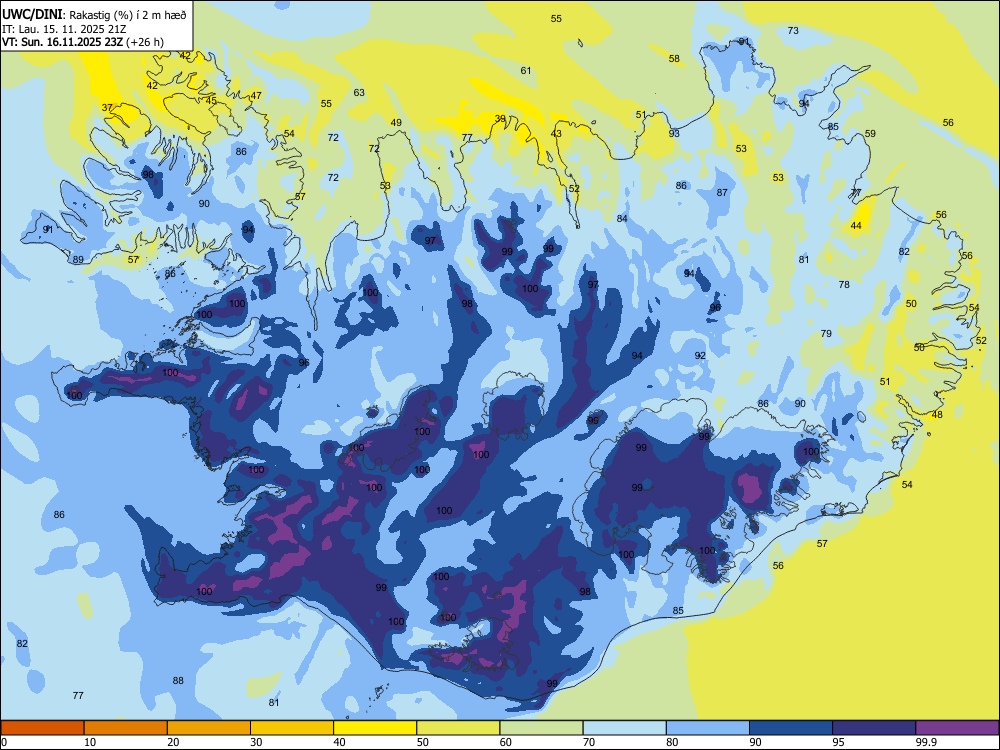Click the humidity value 43 on the map
This screenshot has width=1000, height=750.
pyautogui.click(x=556, y=133)
